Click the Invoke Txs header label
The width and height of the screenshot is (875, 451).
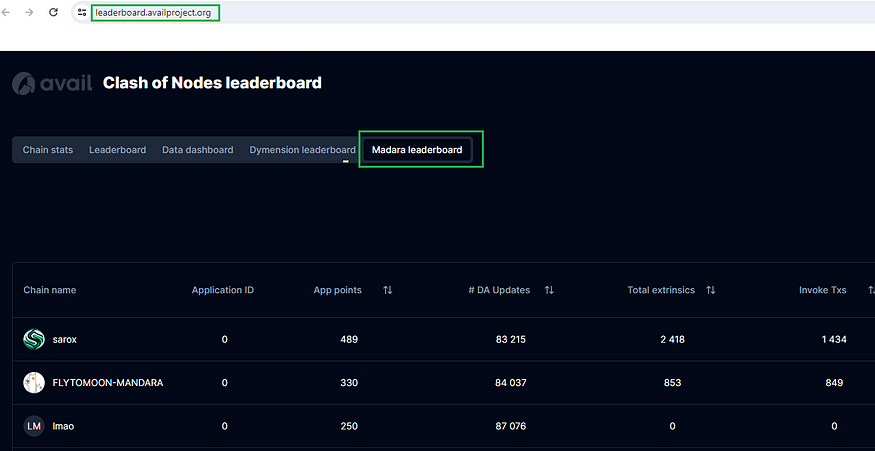click(x=823, y=290)
